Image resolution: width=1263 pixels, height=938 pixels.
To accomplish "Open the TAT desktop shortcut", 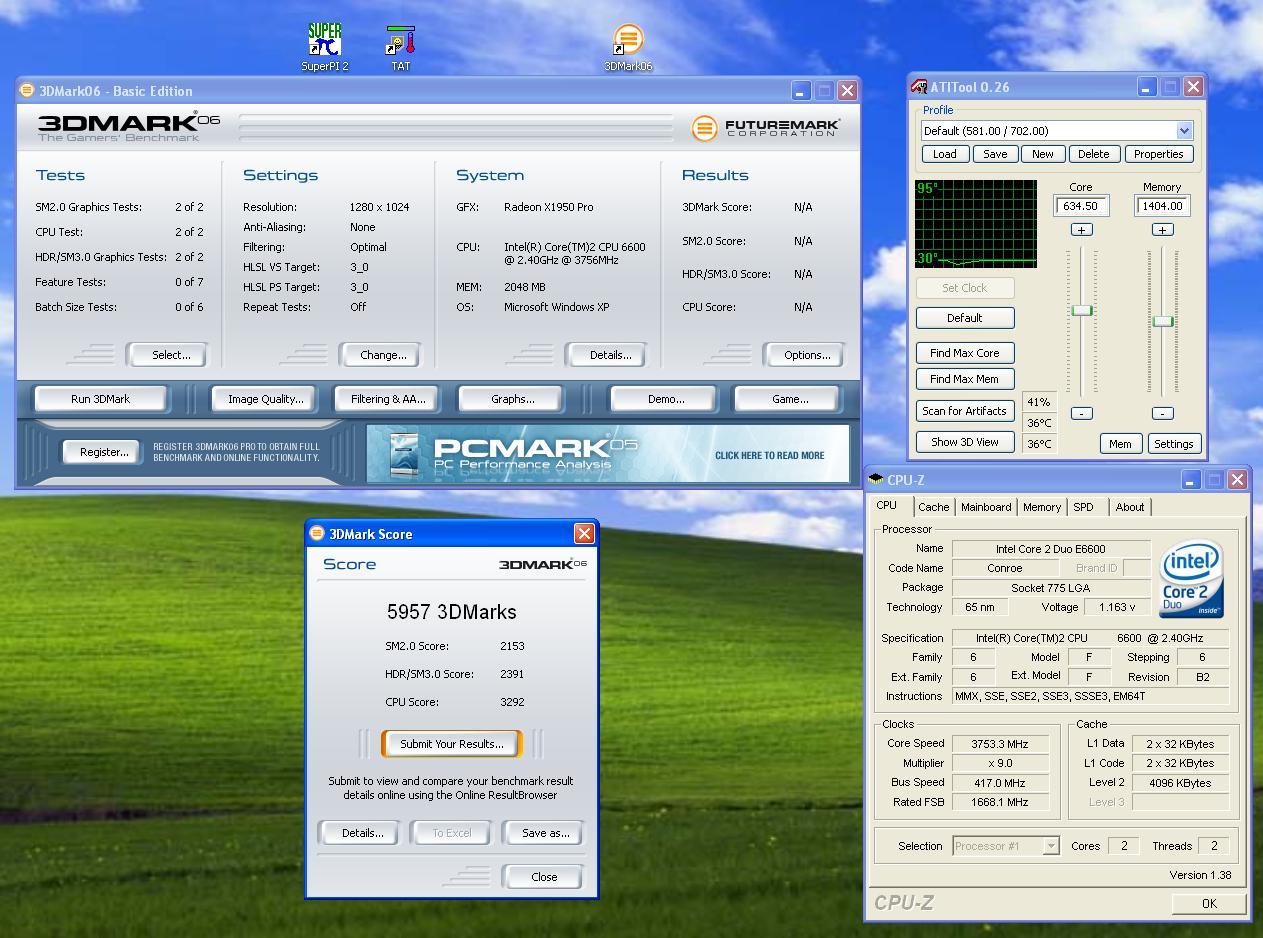I will [400, 47].
